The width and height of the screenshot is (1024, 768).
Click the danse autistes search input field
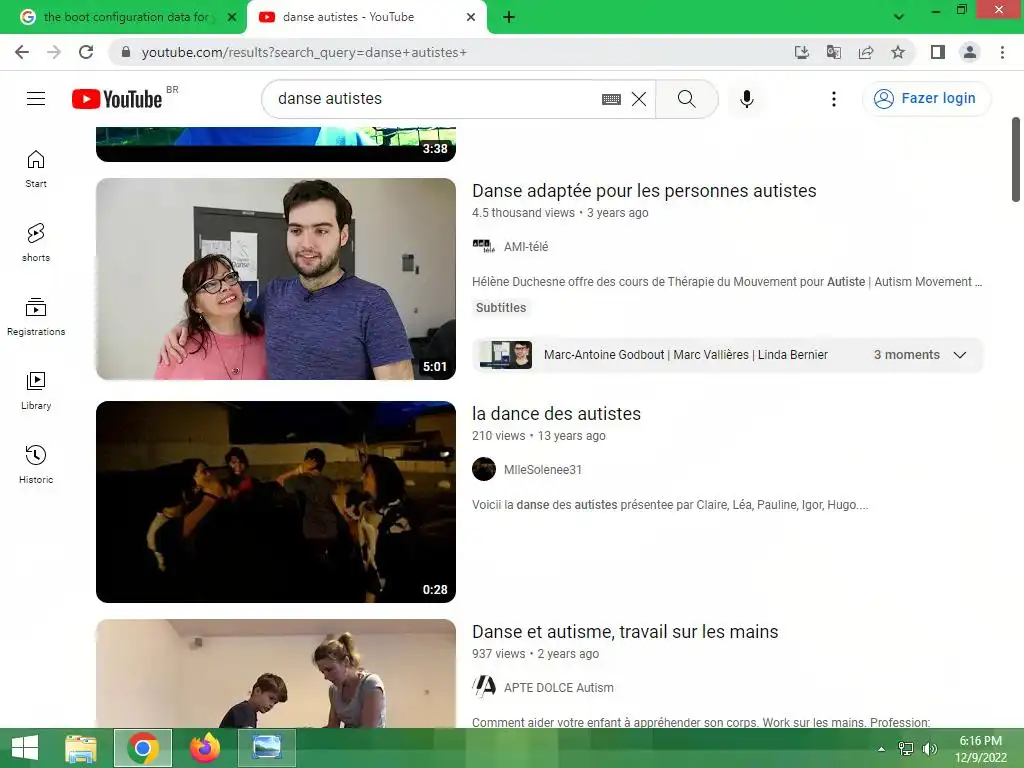pyautogui.click(x=431, y=99)
